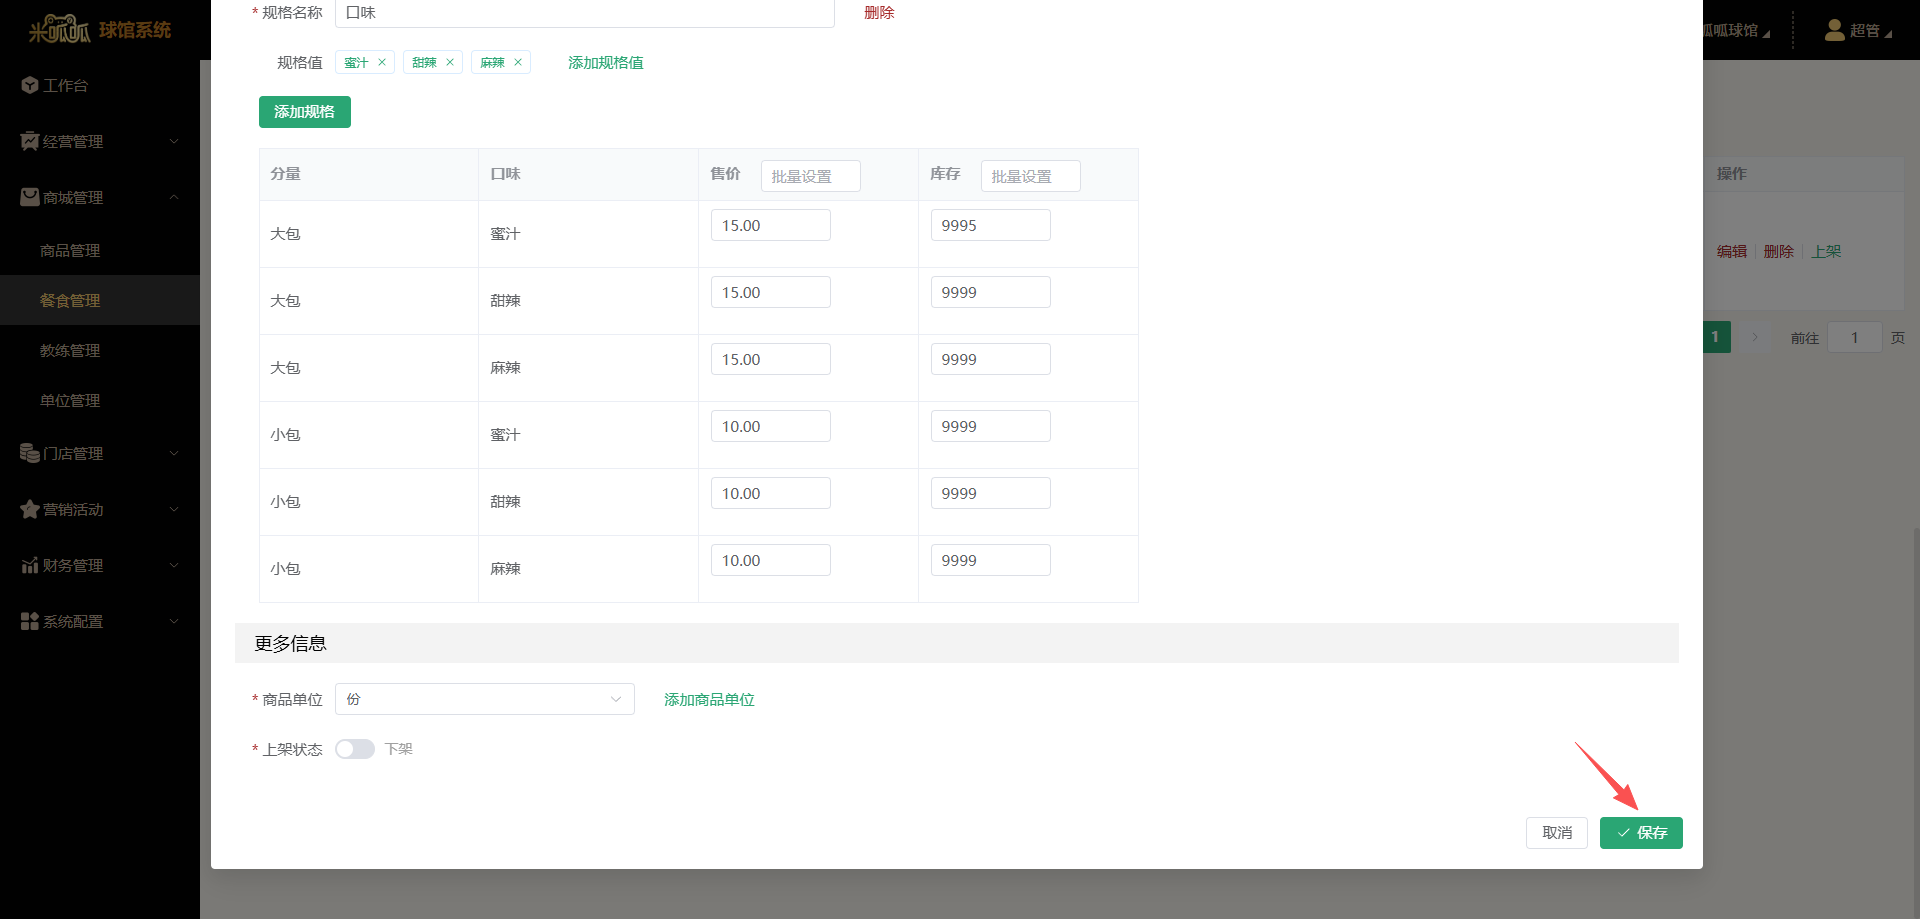Screen dimensions: 1920x919
Task: Remove the 蜜汁 spec value tag
Action: coord(382,62)
